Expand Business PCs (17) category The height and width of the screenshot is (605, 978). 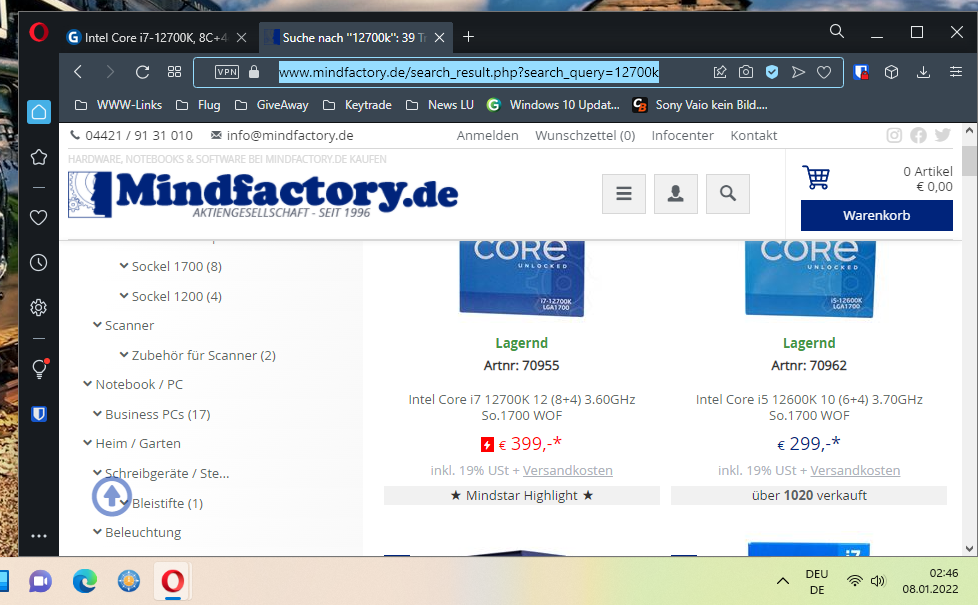pos(152,414)
